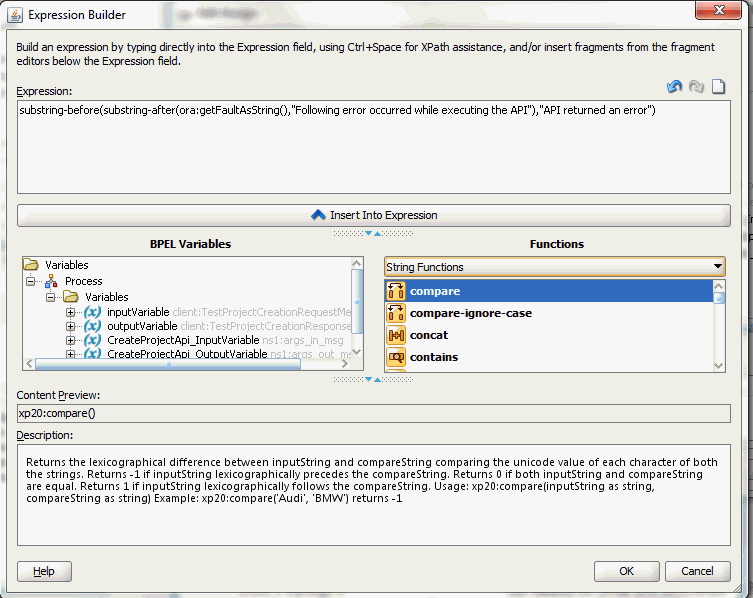Click the compare-ignore-case function icon
753x598 pixels.
[x=396, y=313]
